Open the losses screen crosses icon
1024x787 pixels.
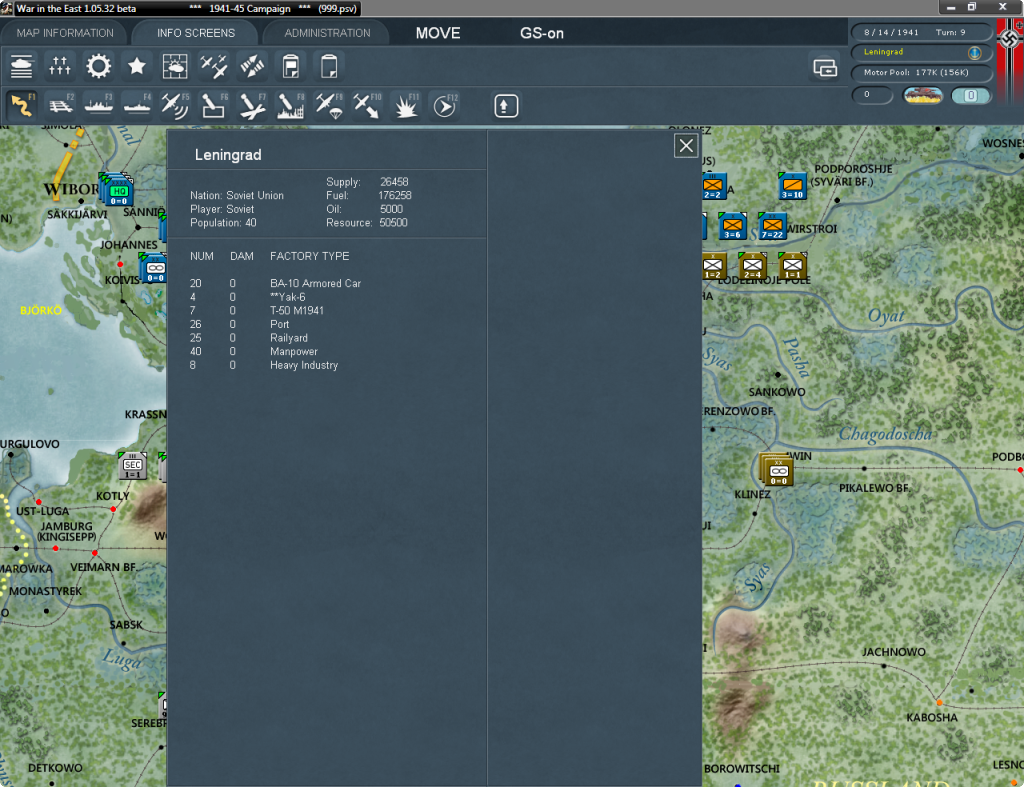[59, 67]
